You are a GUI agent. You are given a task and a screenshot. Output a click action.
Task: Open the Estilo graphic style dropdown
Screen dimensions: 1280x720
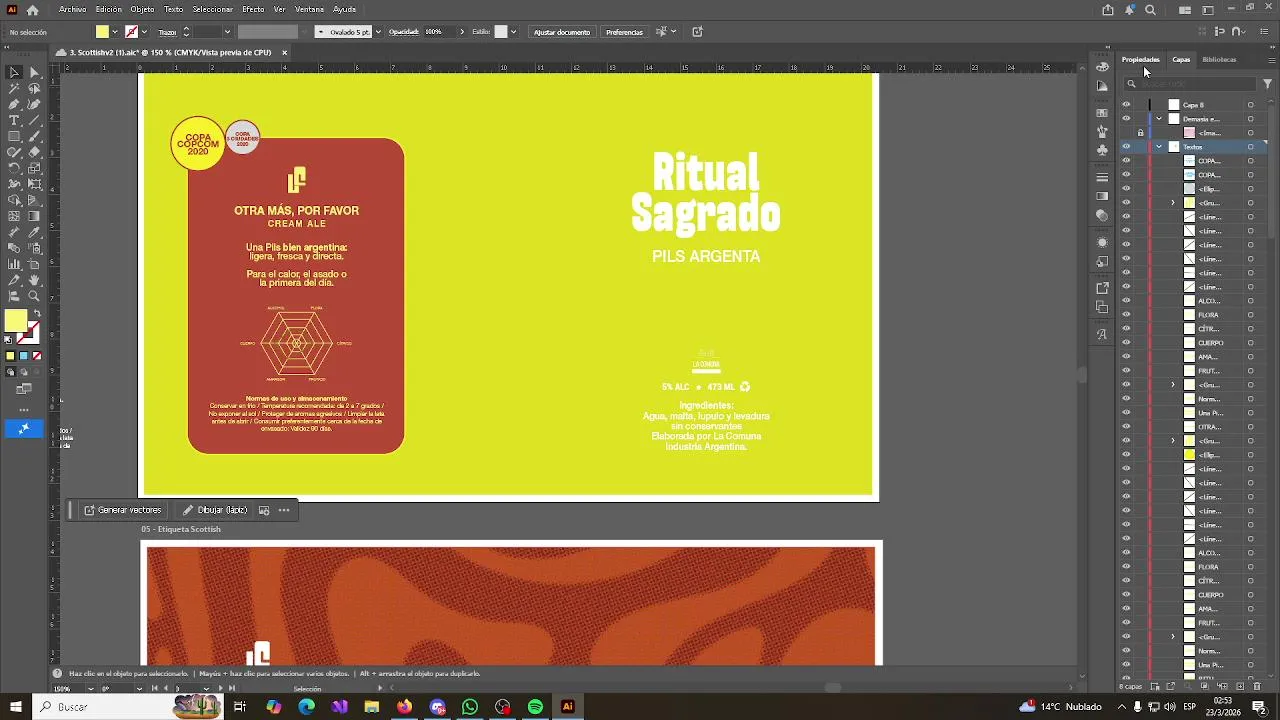[513, 32]
